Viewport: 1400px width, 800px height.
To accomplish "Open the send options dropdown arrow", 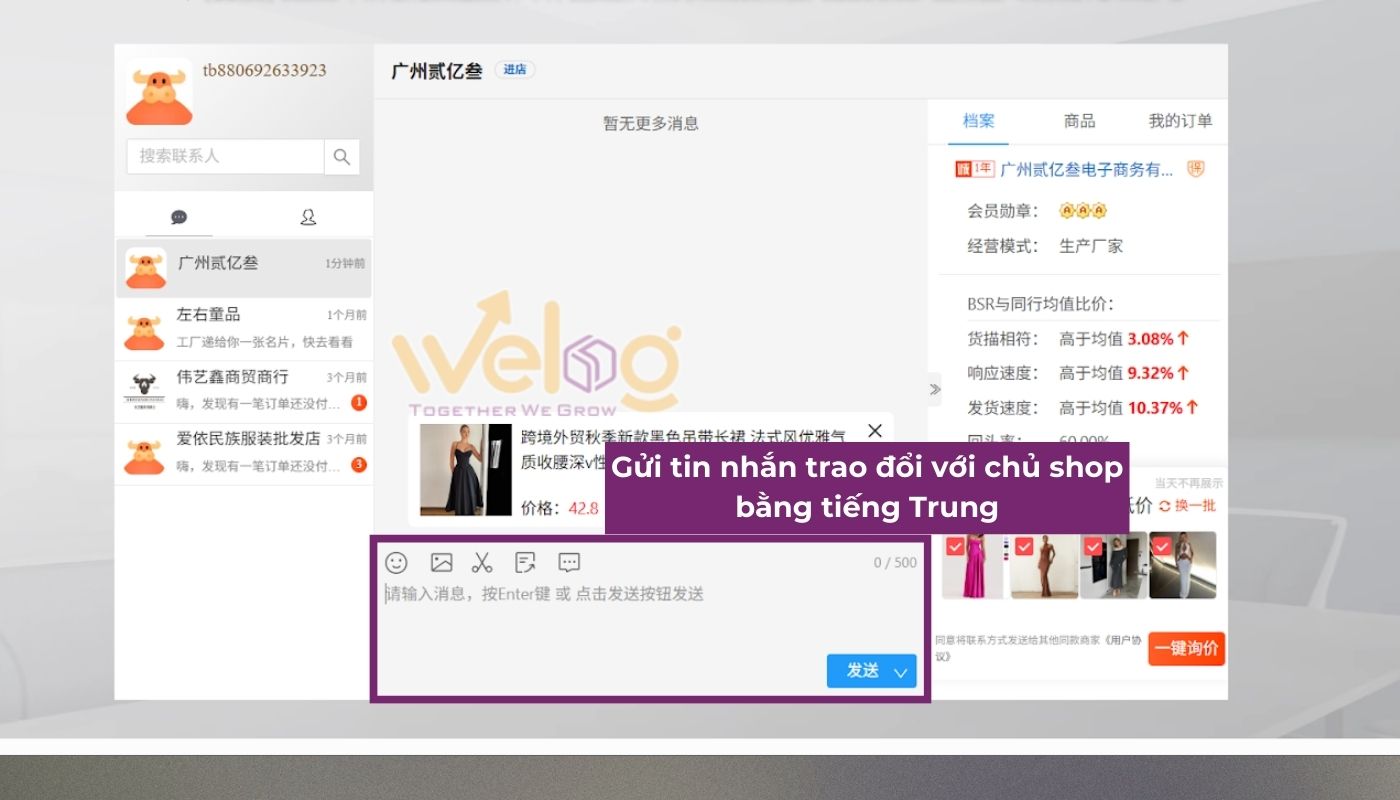I will [901, 672].
